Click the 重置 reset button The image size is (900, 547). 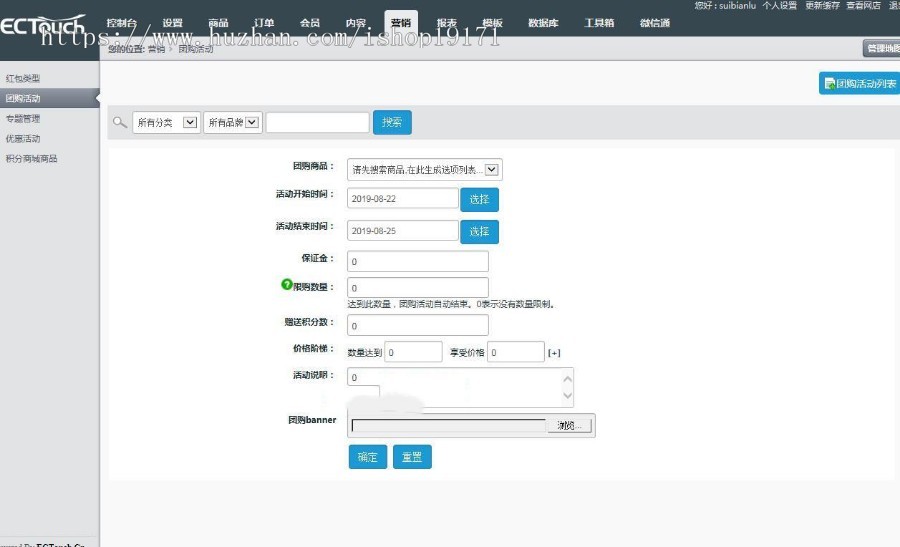[x=412, y=457]
